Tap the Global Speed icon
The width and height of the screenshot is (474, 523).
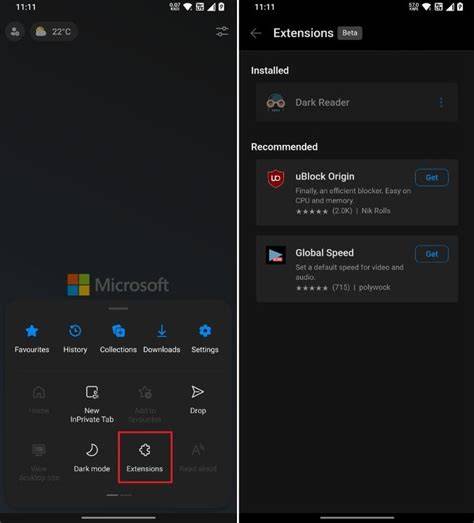coord(276,255)
